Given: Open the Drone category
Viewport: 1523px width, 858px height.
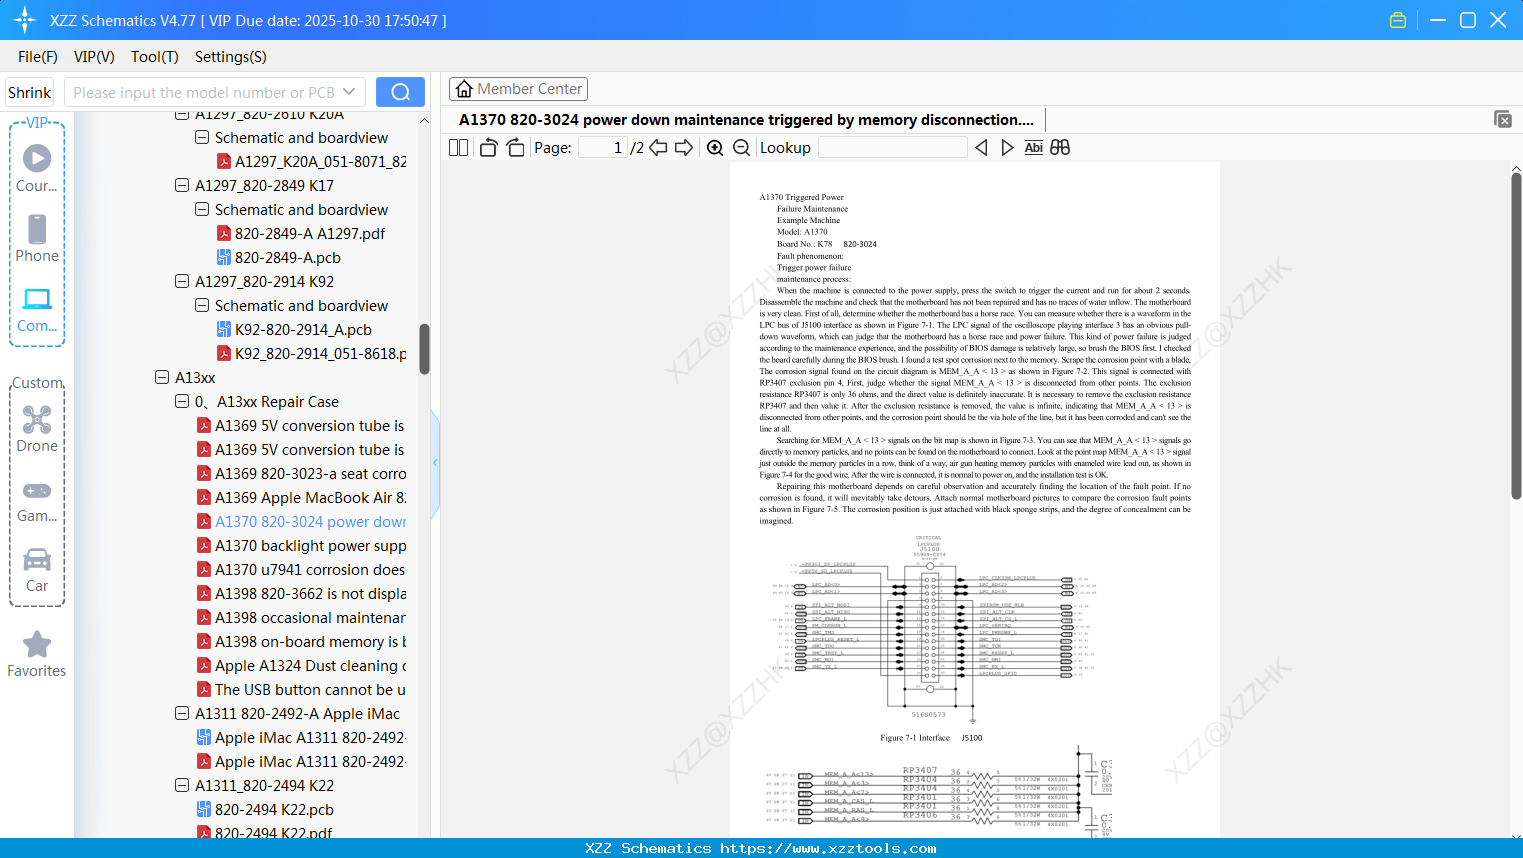Looking at the screenshot, I should (x=37, y=429).
